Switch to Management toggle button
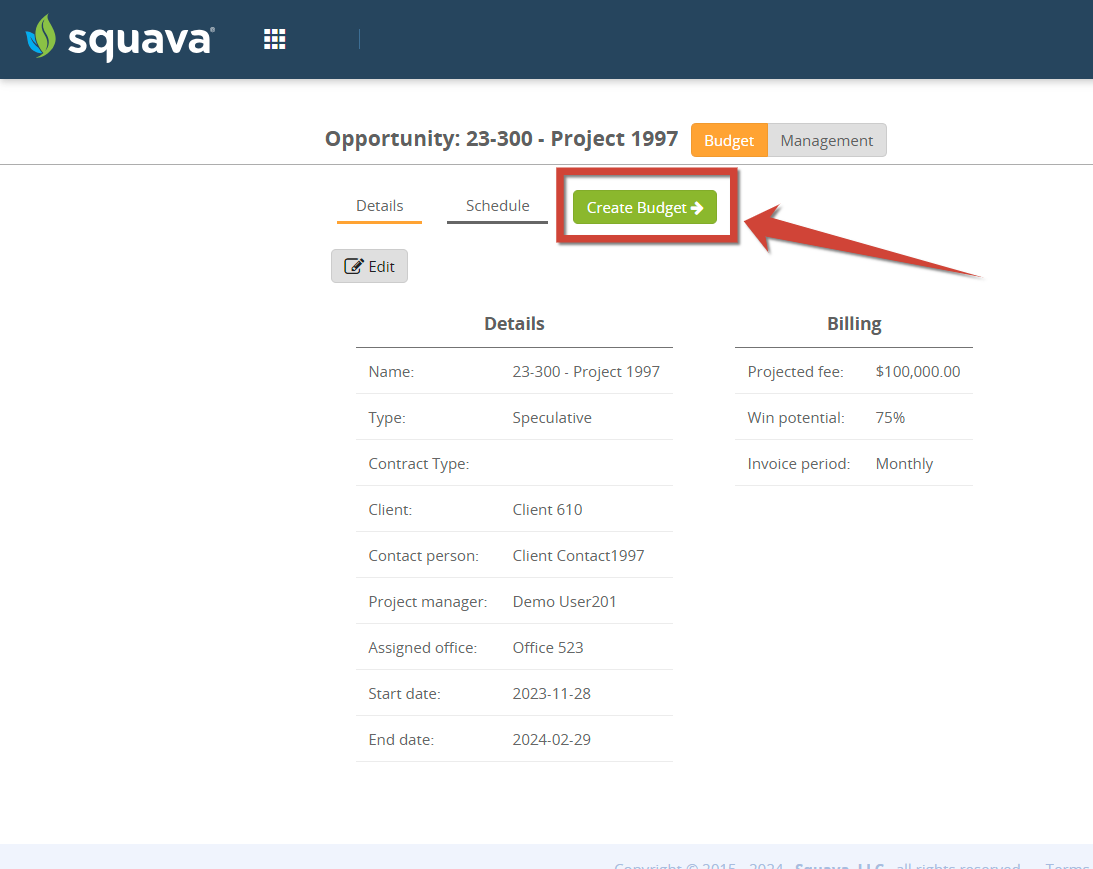The height and width of the screenshot is (869, 1093). [x=827, y=140]
